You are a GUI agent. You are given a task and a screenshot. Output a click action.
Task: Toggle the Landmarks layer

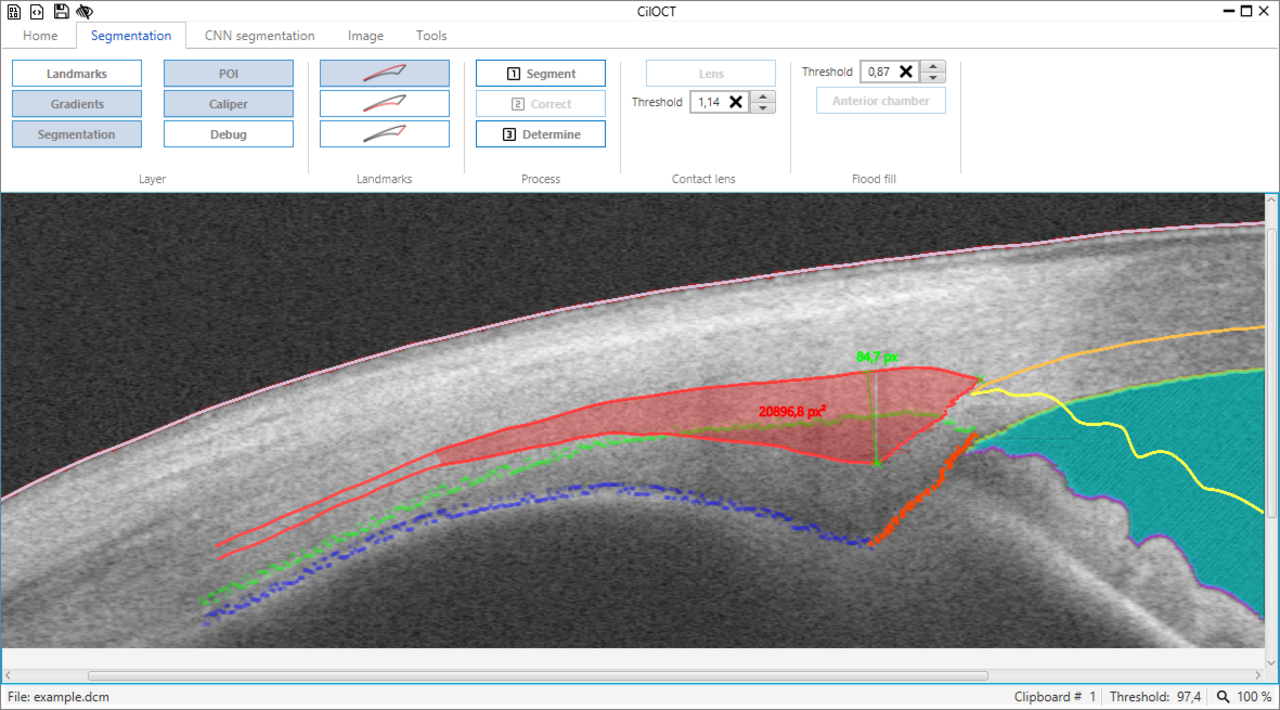(x=77, y=73)
